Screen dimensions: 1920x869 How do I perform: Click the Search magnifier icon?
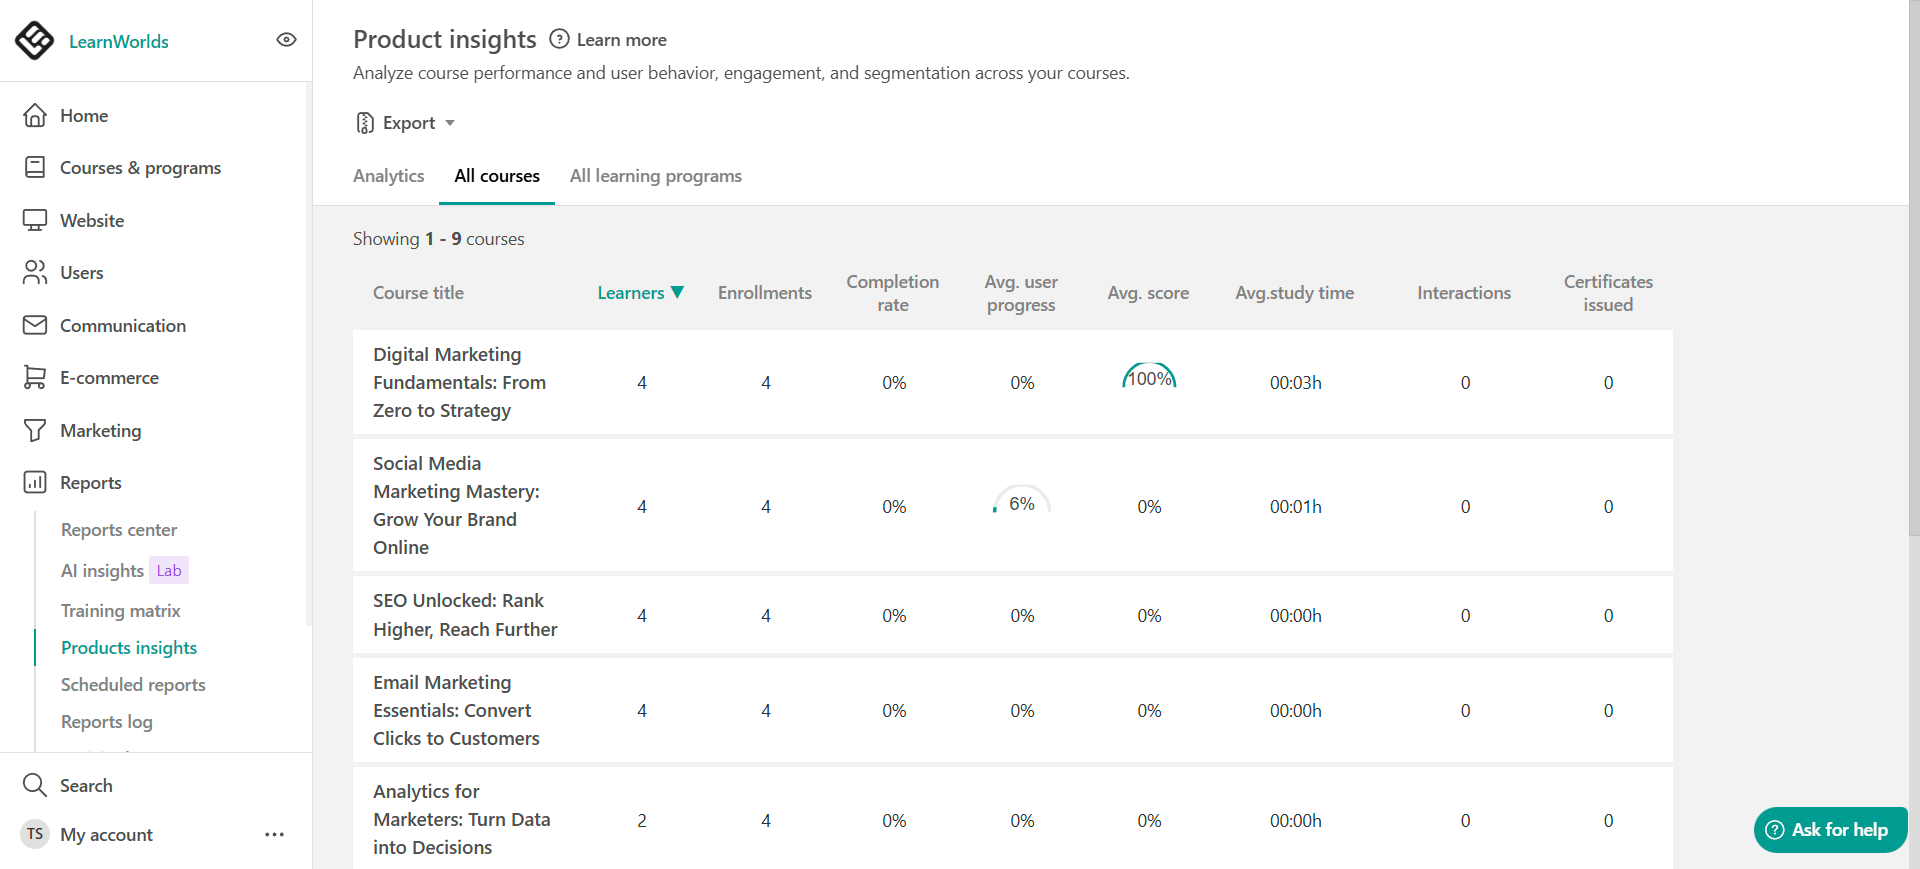35,785
